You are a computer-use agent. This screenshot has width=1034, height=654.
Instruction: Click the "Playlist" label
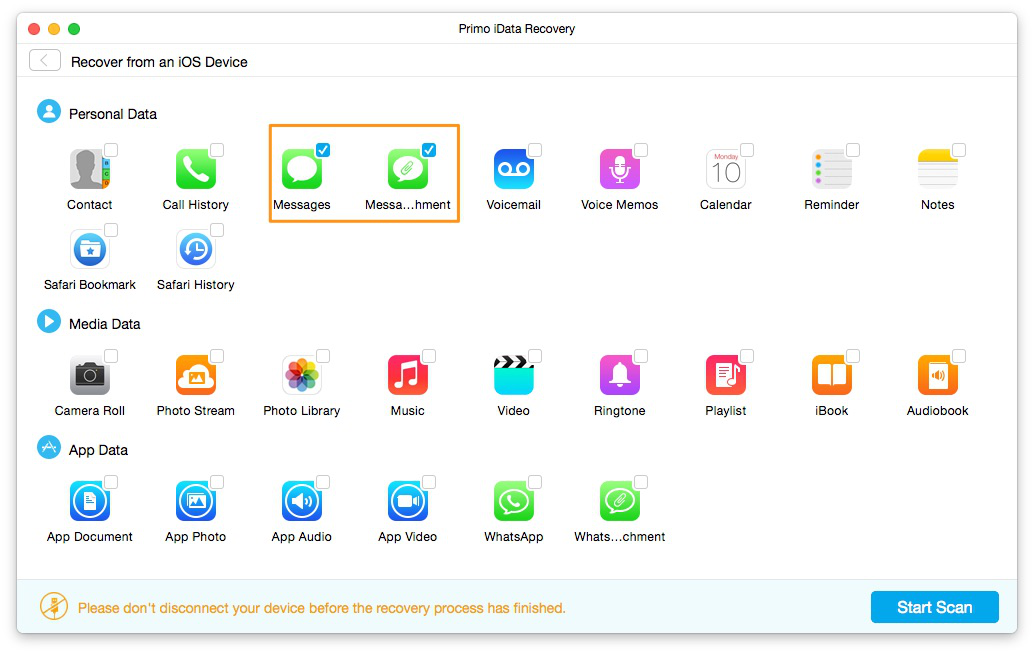click(725, 411)
